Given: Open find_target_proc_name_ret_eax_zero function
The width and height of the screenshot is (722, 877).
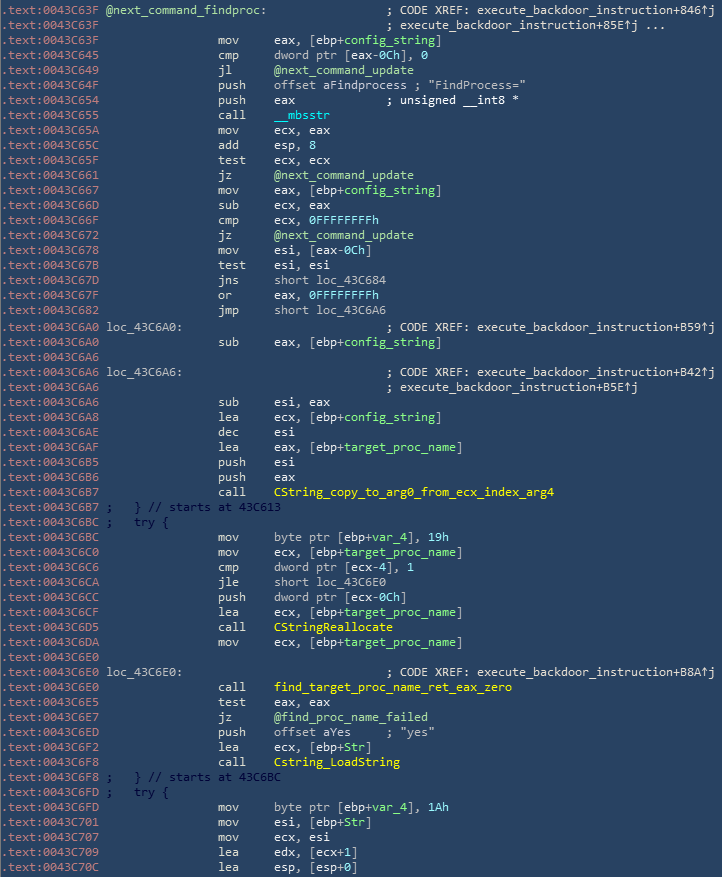Looking at the screenshot, I should point(392,687).
